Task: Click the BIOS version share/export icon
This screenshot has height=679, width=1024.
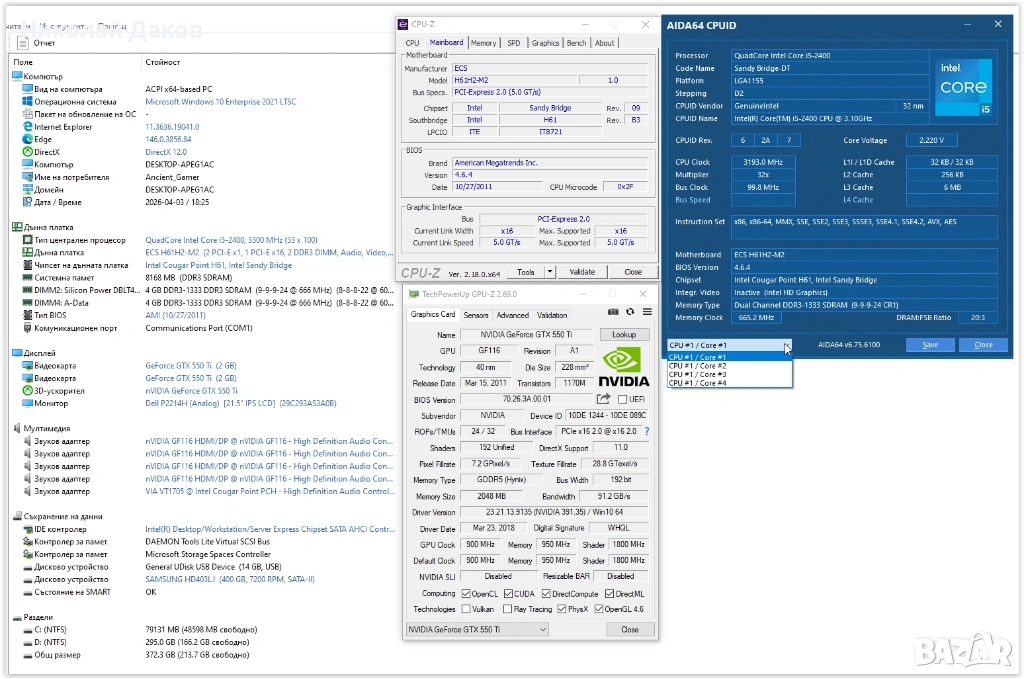Action: [x=604, y=400]
